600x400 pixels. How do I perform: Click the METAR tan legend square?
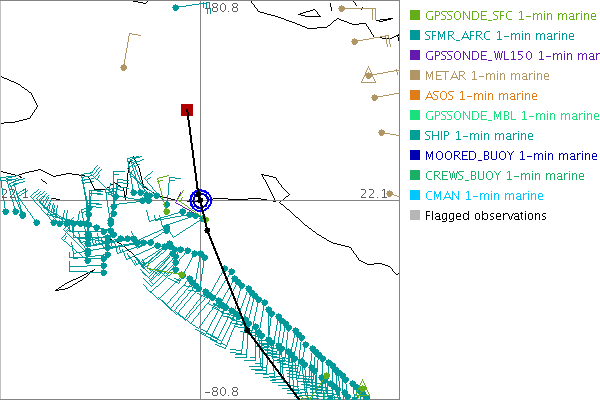click(x=416, y=76)
